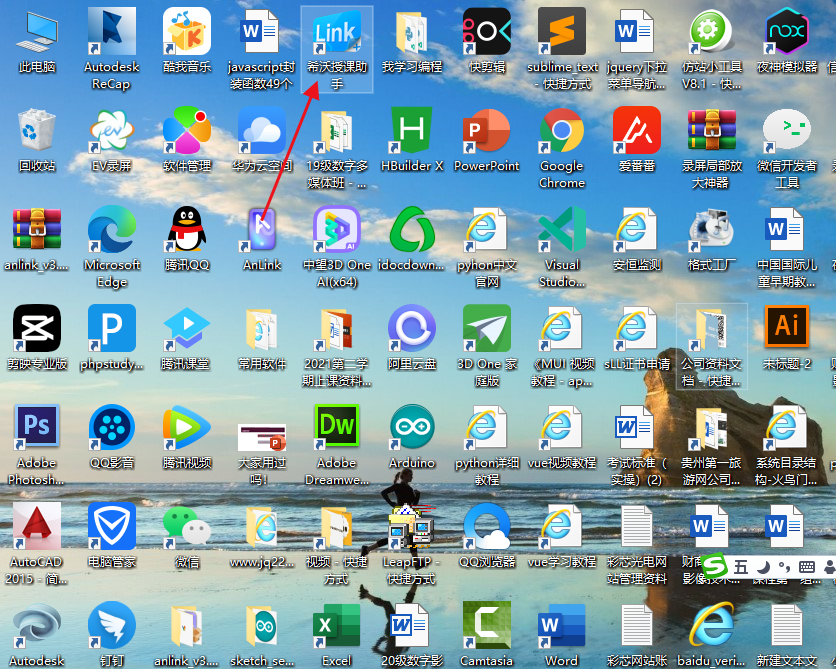Select the Excel shortcut icon

[x=336, y=625]
